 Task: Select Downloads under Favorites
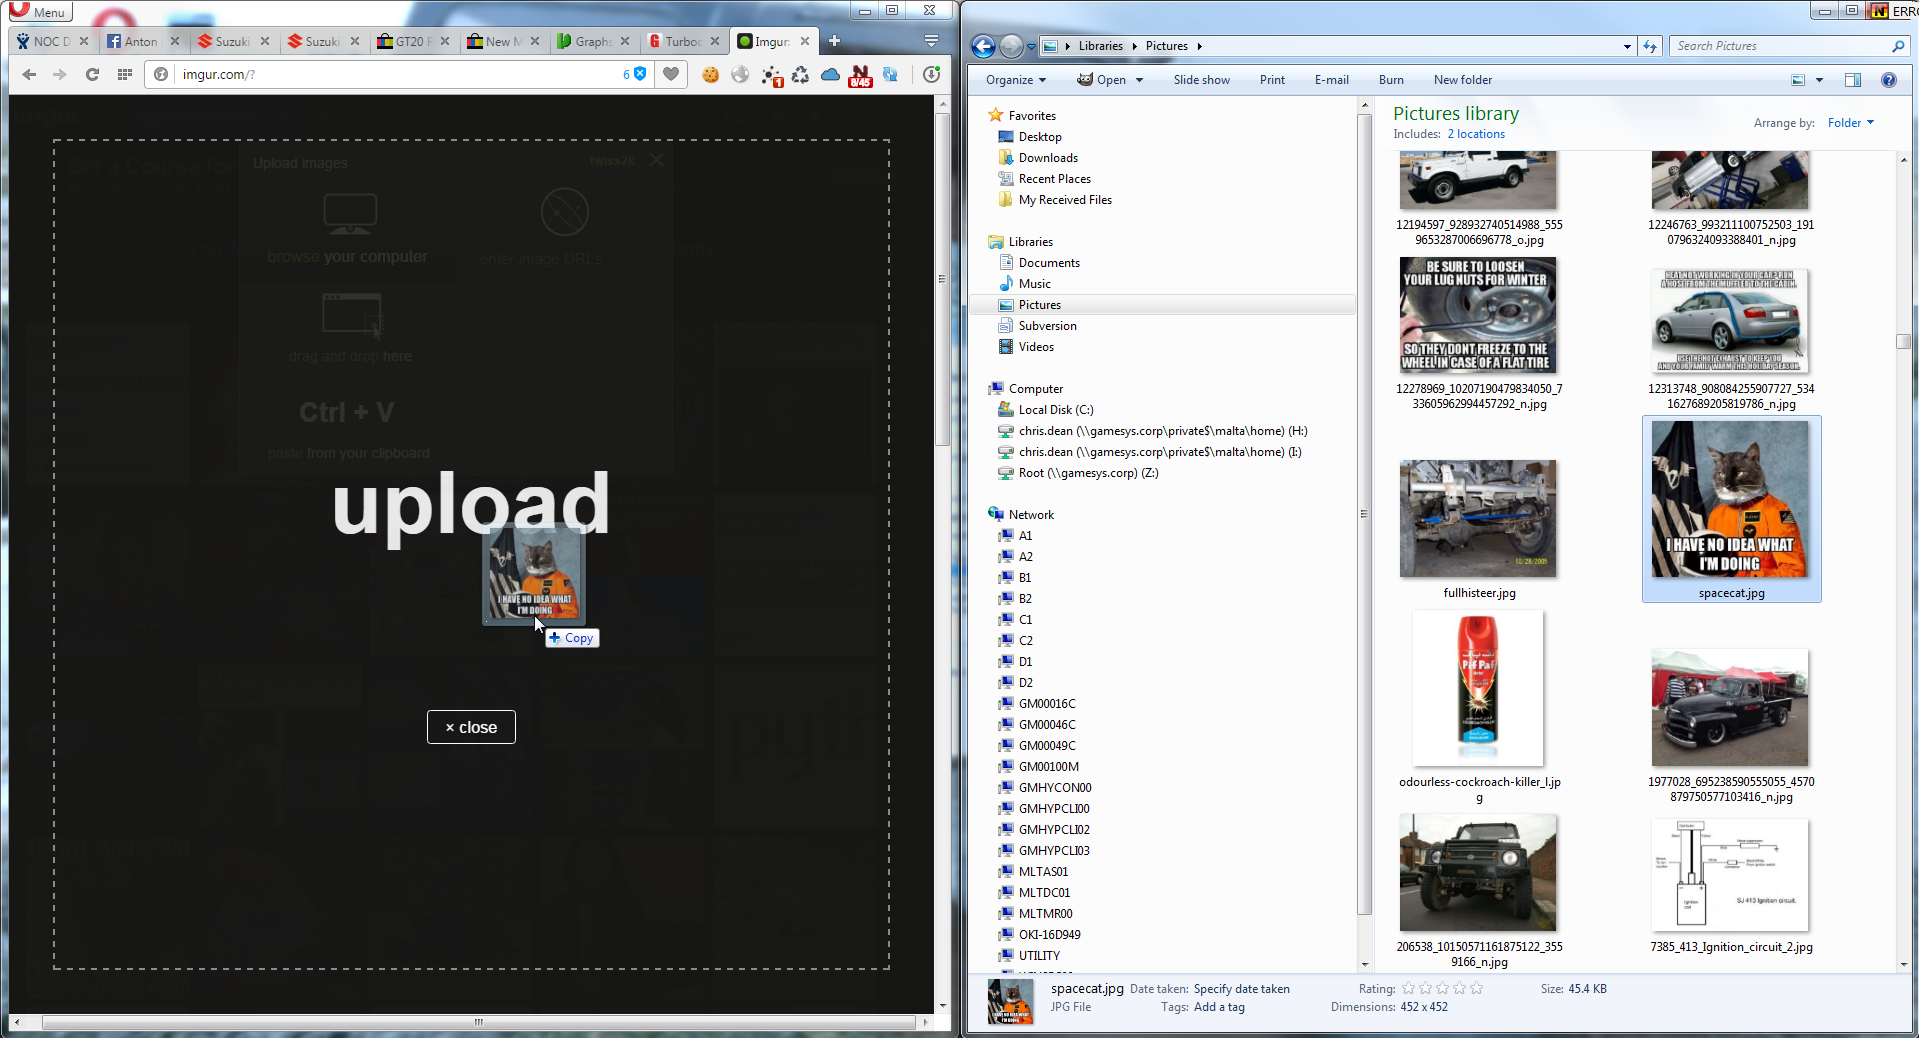point(1048,158)
